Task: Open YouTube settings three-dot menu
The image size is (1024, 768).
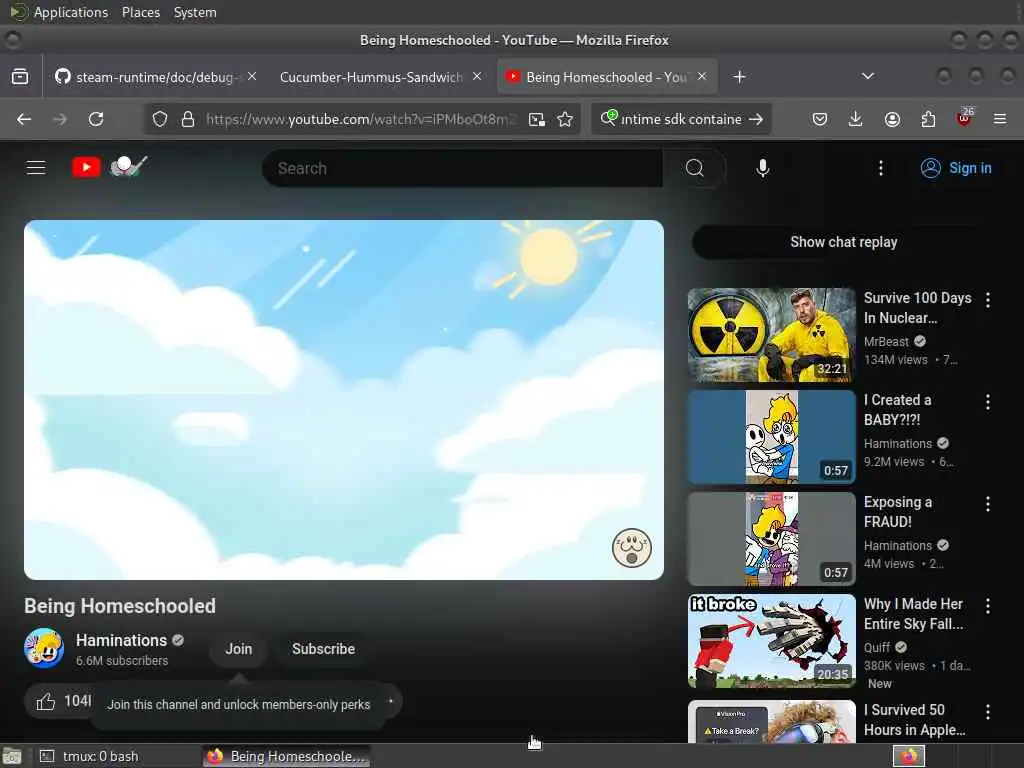Action: [x=880, y=168]
